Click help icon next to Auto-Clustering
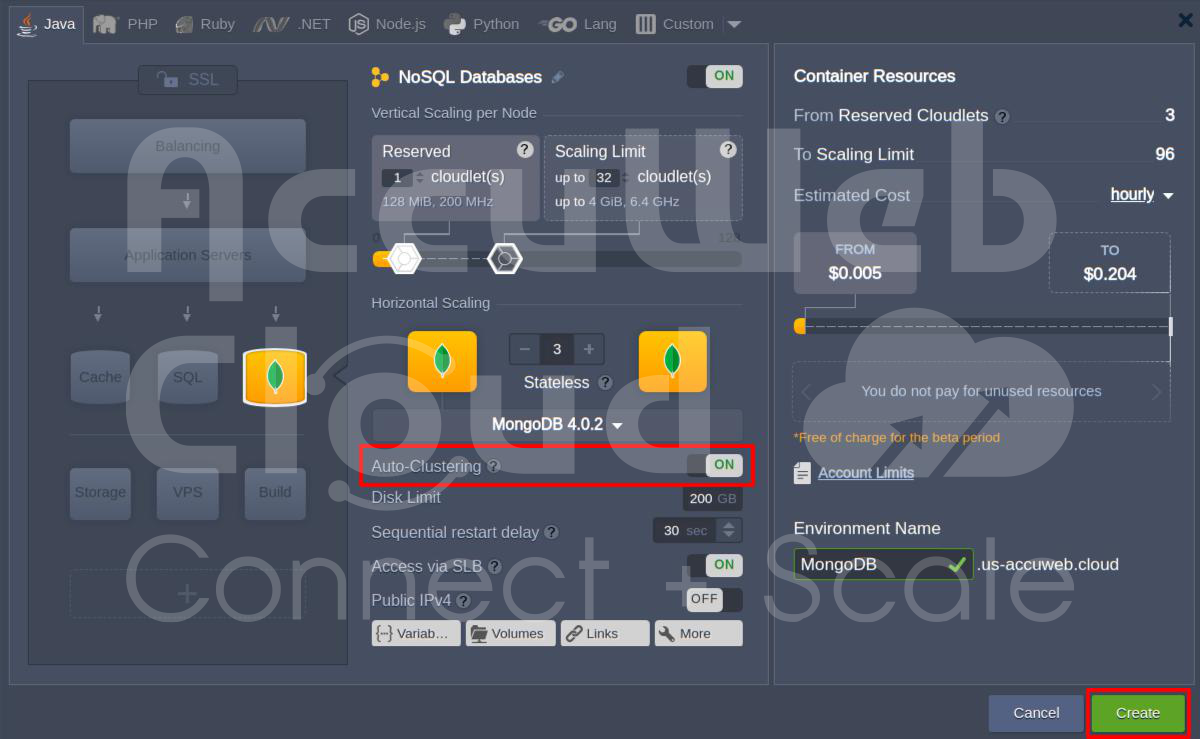 click(493, 467)
